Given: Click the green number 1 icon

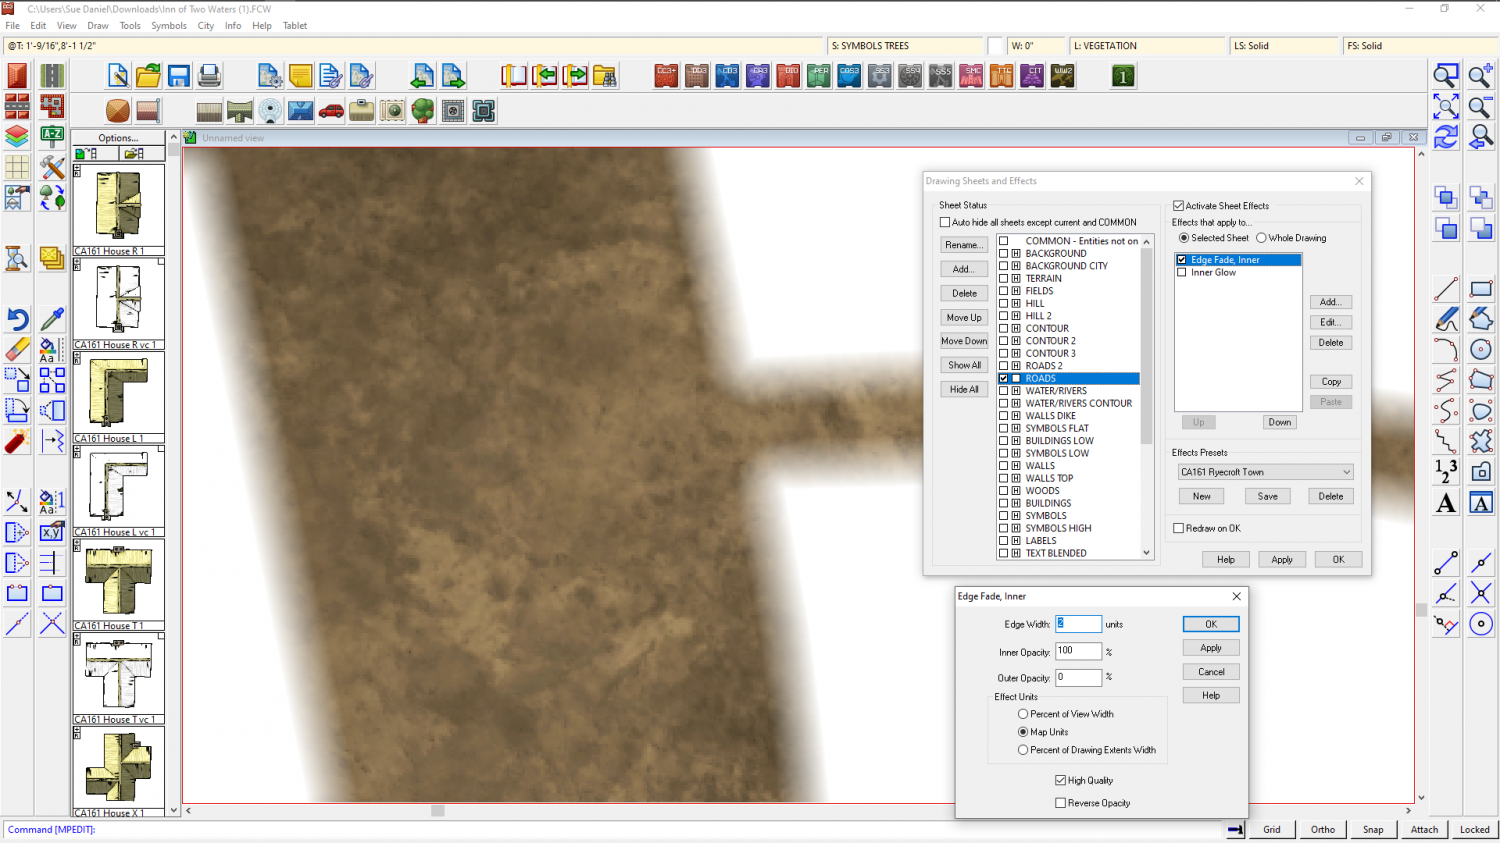Looking at the screenshot, I should click(x=1123, y=76).
